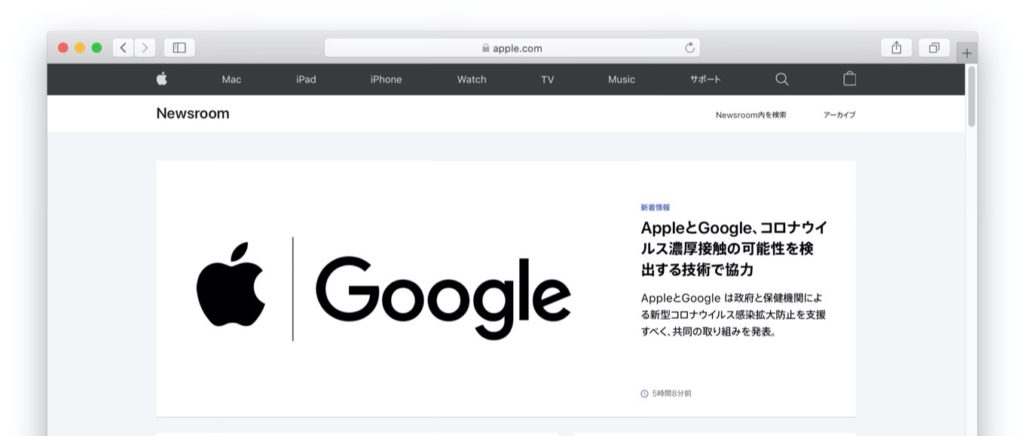This screenshot has width=1024, height=436.
Task: Reload the page with refresh icon
Action: click(689, 48)
